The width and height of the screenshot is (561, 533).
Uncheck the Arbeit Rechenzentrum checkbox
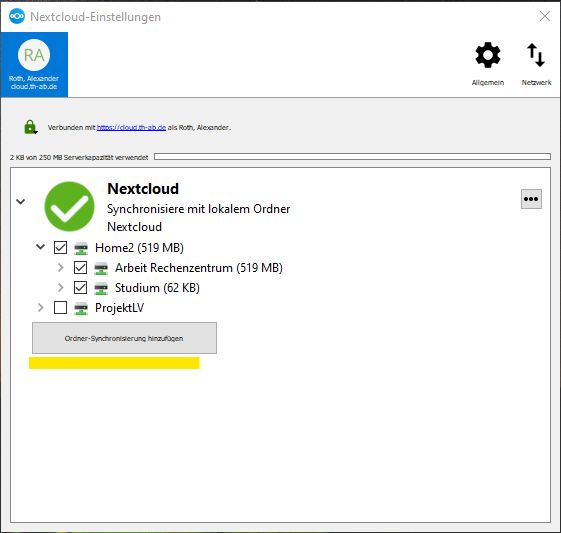coord(80,268)
